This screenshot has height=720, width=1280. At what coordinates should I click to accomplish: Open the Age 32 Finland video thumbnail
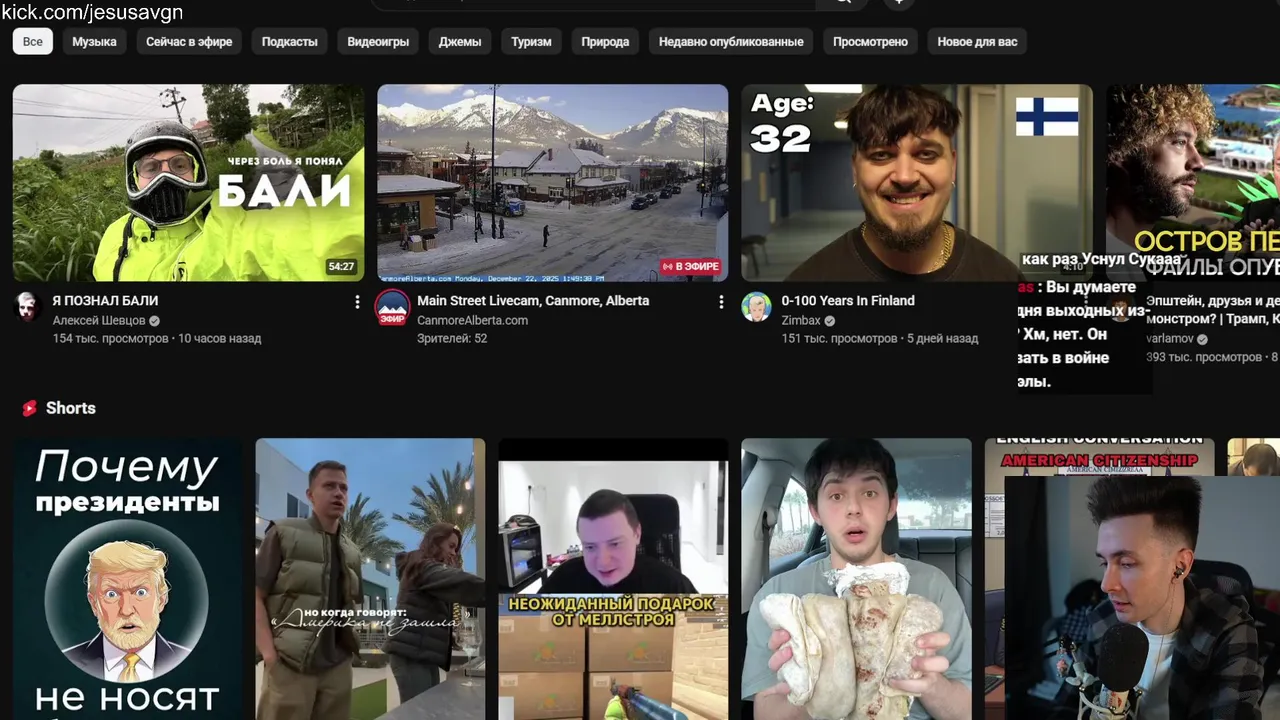point(916,183)
